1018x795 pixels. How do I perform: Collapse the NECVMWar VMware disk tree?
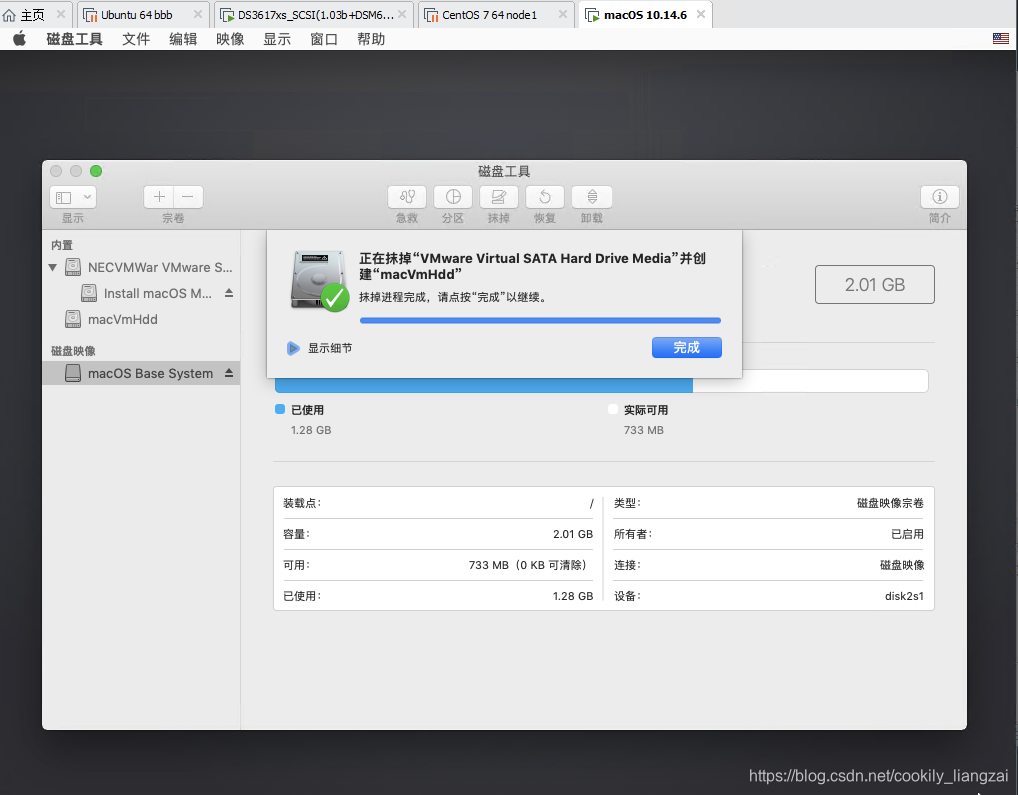[x=53, y=267]
